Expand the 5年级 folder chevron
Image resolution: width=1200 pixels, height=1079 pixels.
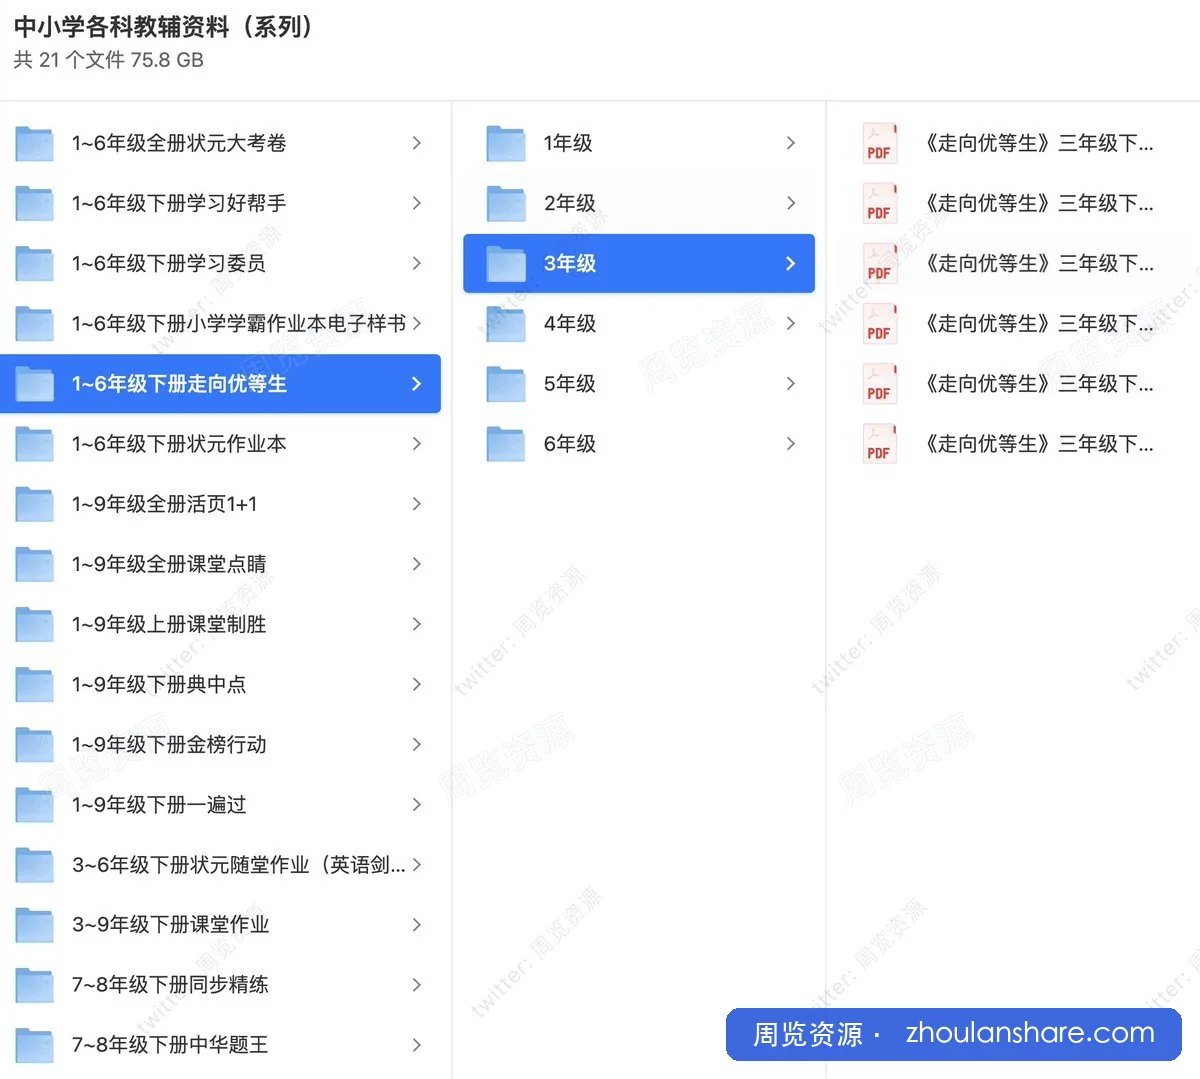[x=791, y=383]
